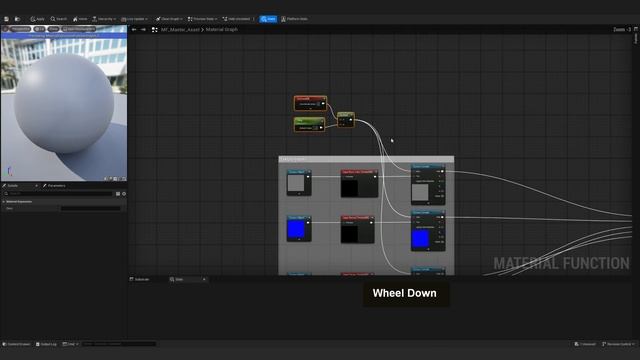Open the Content Drawer
640x360 pixels.
point(16,344)
